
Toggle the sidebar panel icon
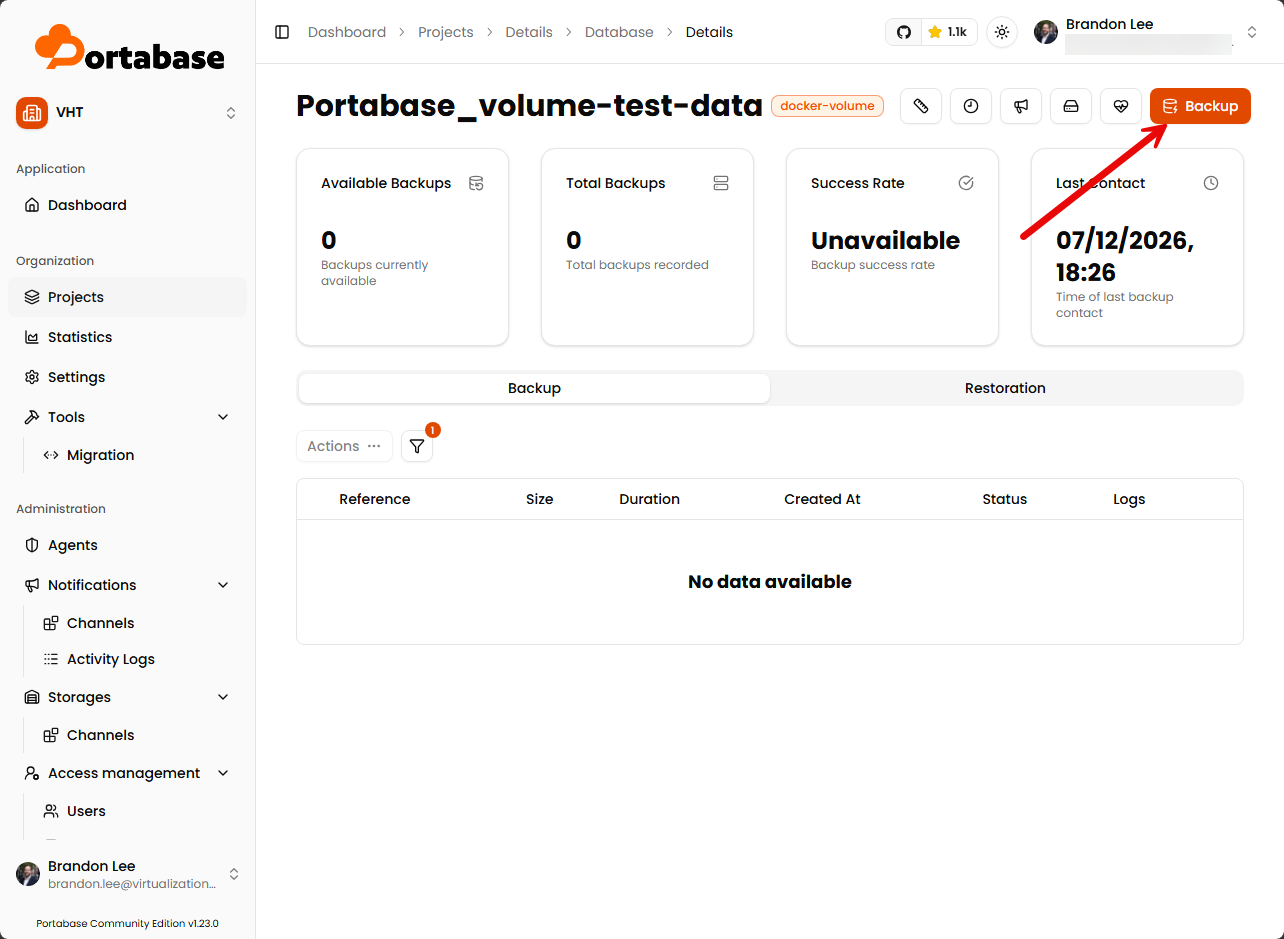tap(282, 32)
